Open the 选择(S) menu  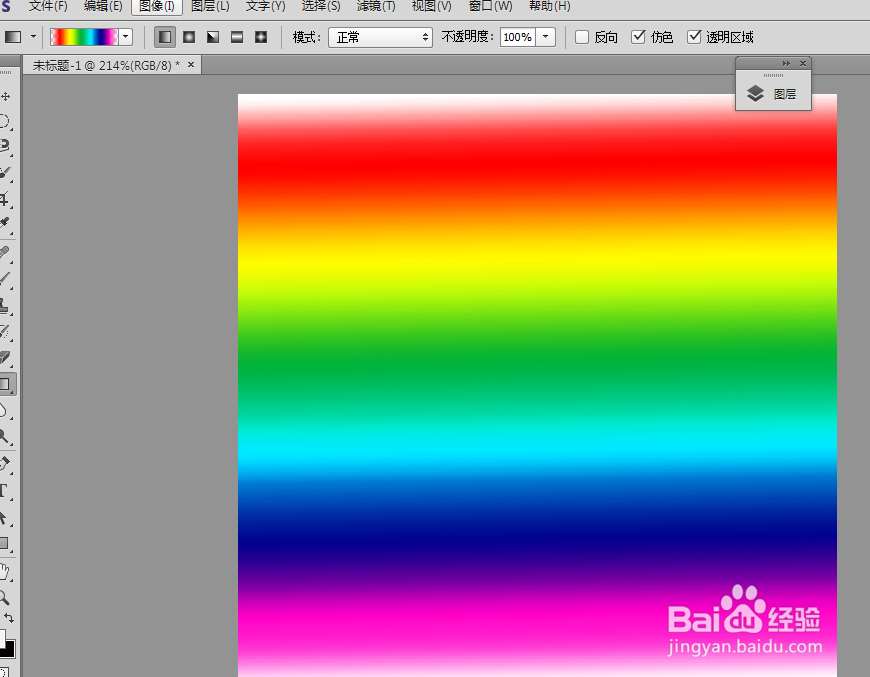(x=321, y=6)
